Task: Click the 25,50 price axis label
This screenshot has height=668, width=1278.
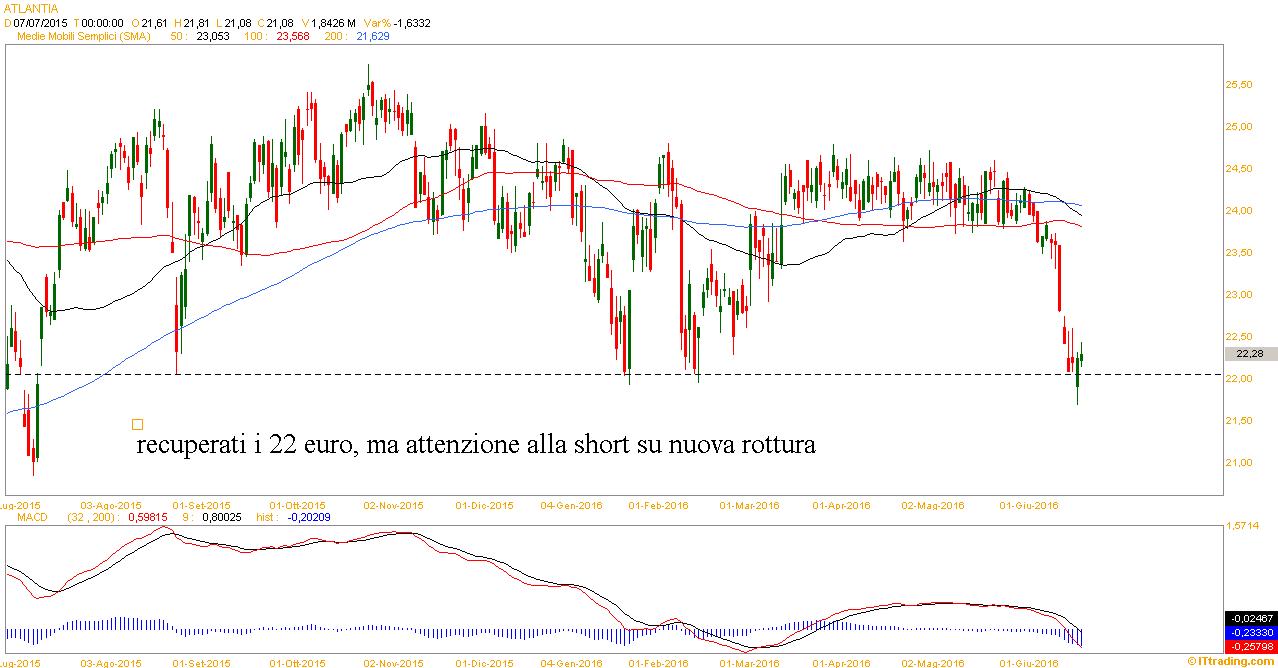Action: (1239, 85)
